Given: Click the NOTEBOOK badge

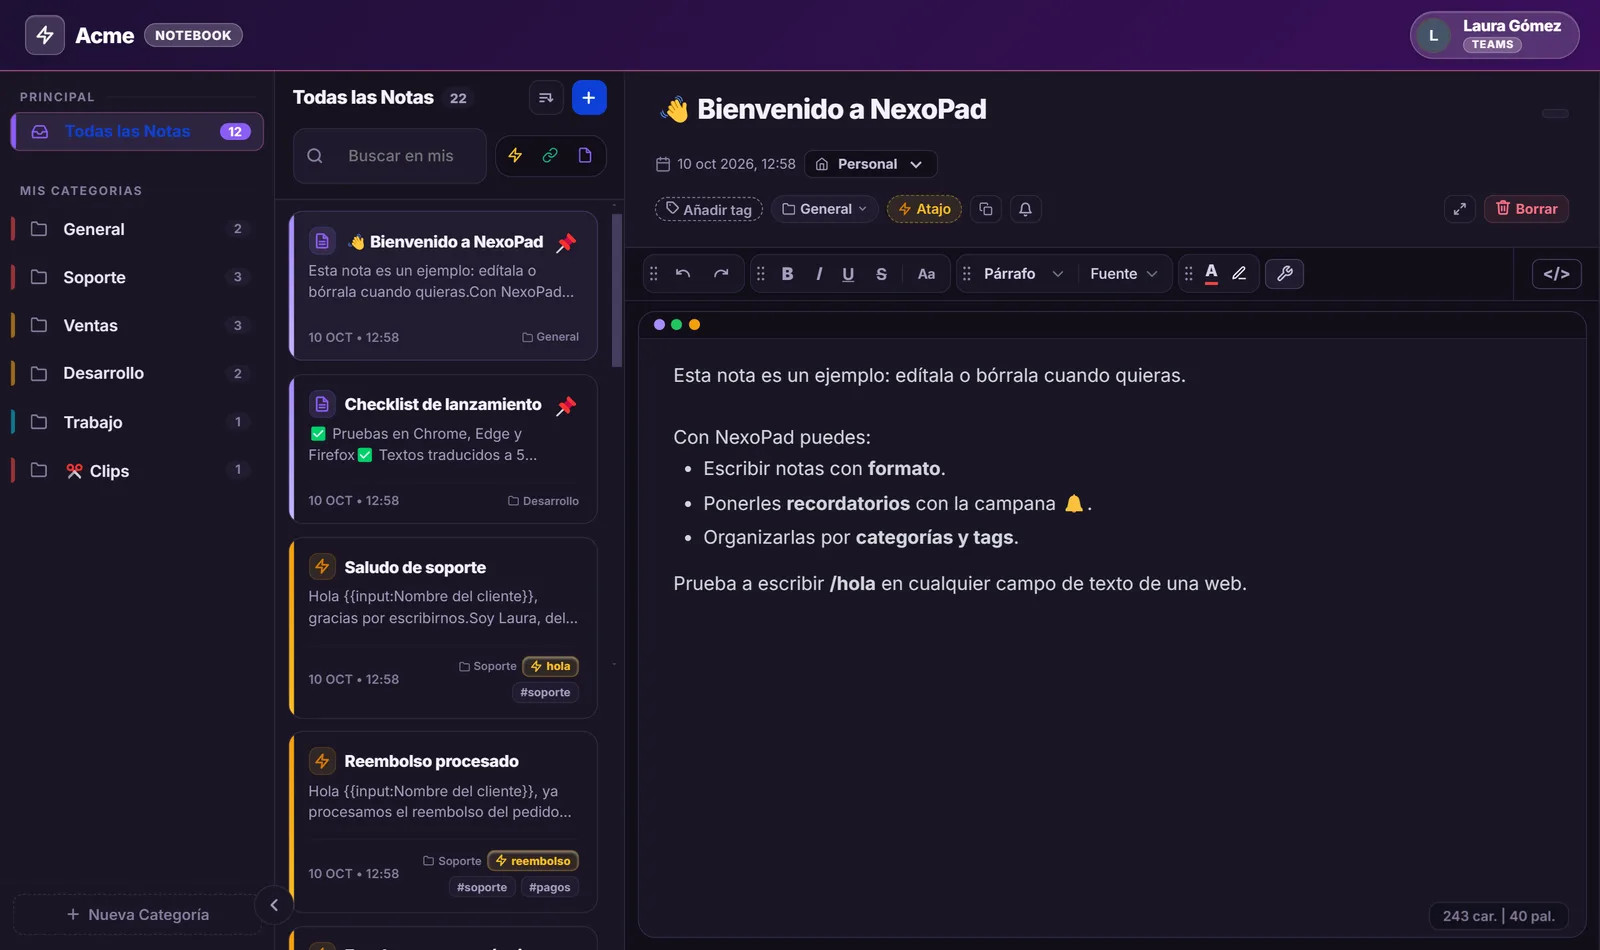Looking at the screenshot, I should click(193, 35).
